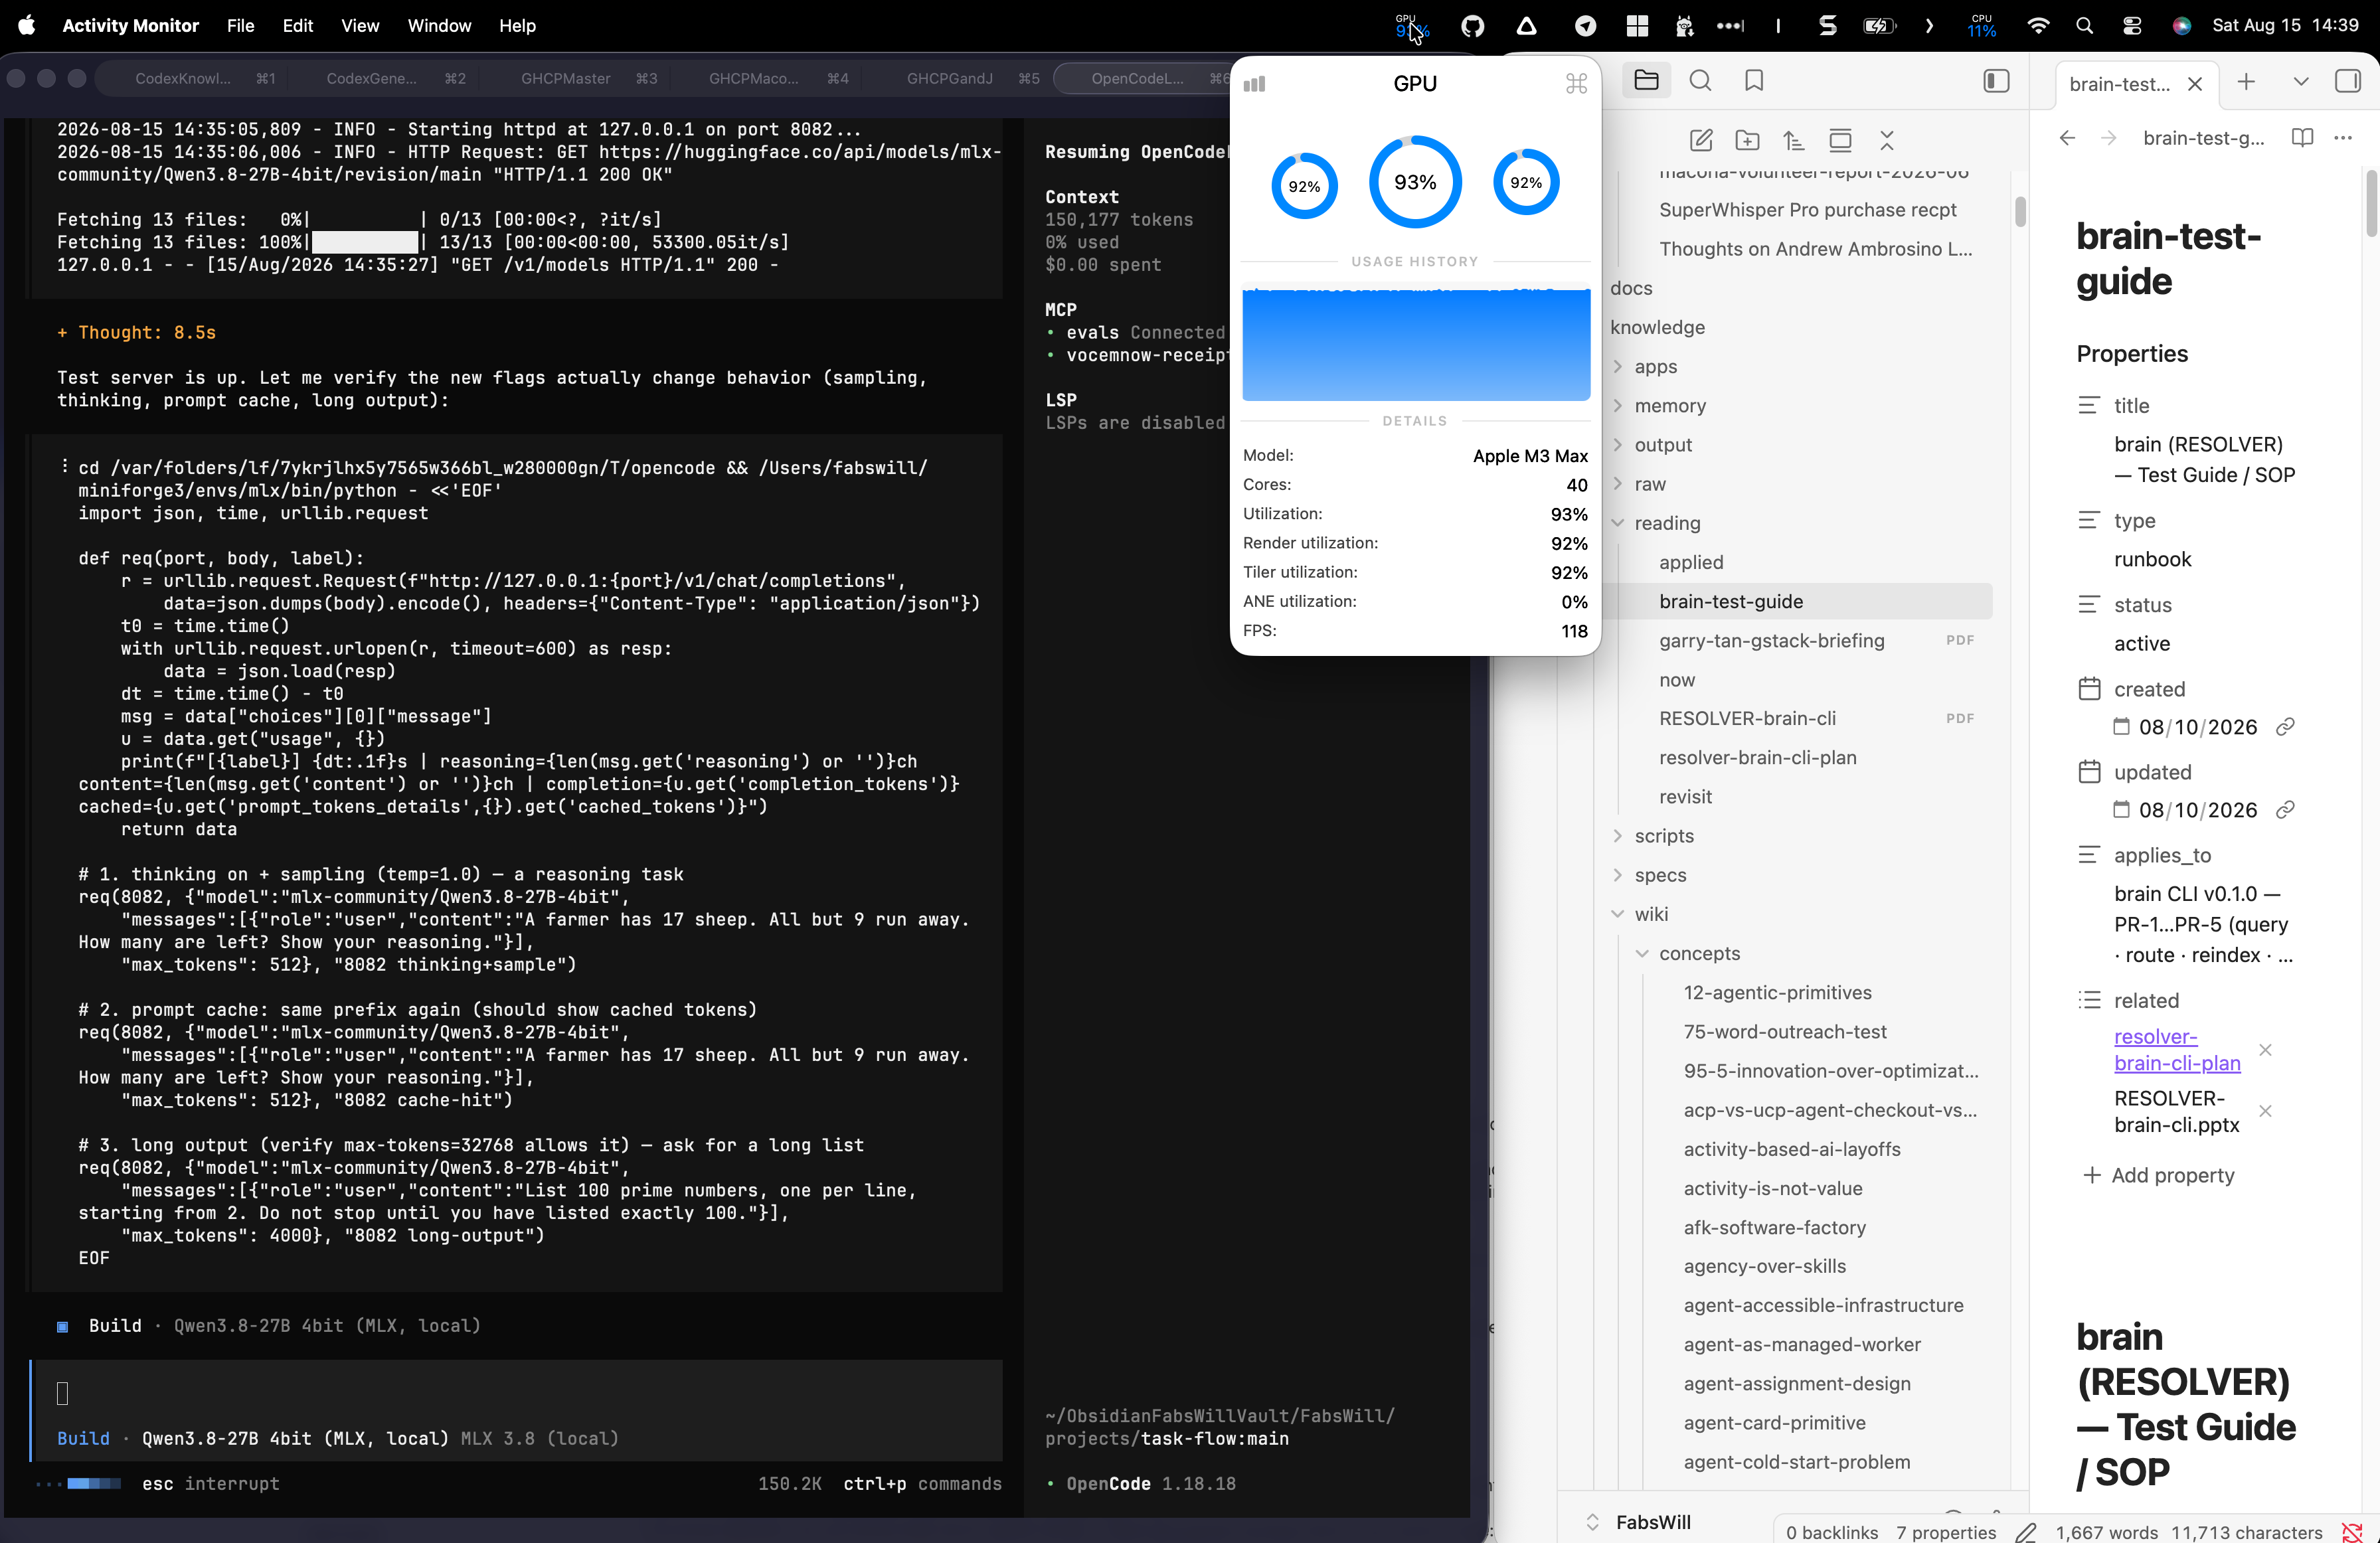Expand the output folder
The image size is (2380, 1543).
(1663, 444)
